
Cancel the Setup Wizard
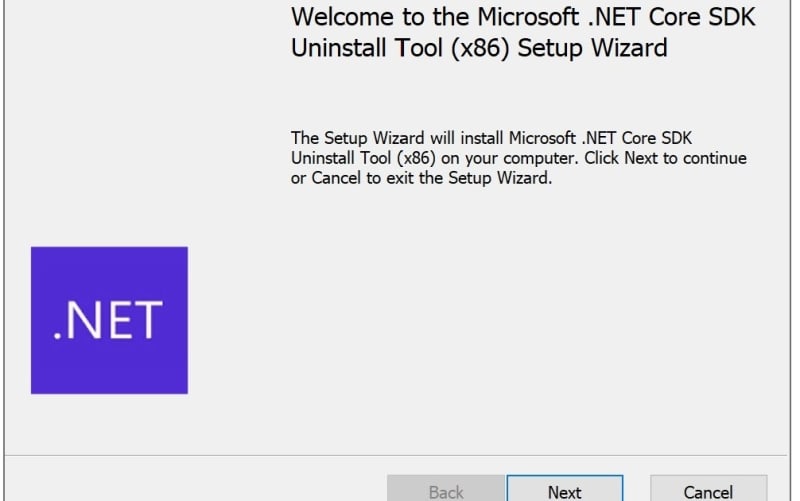(x=708, y=491)
